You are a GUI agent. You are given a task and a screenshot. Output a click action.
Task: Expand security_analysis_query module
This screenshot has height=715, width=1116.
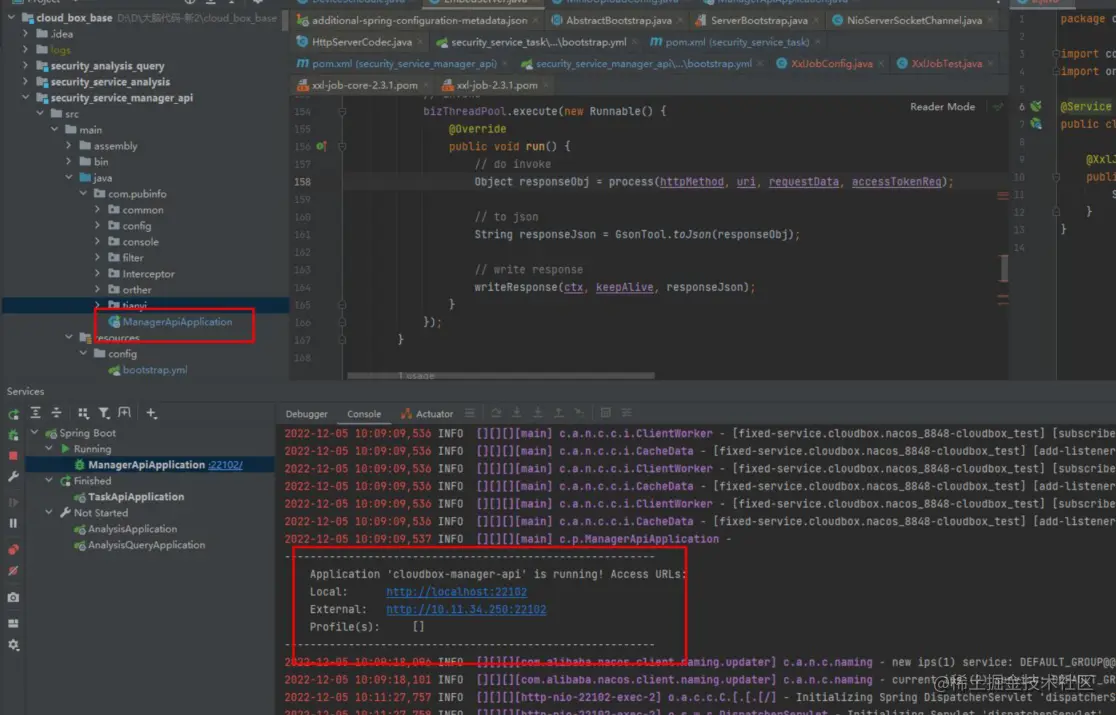[x=26, y=65]
